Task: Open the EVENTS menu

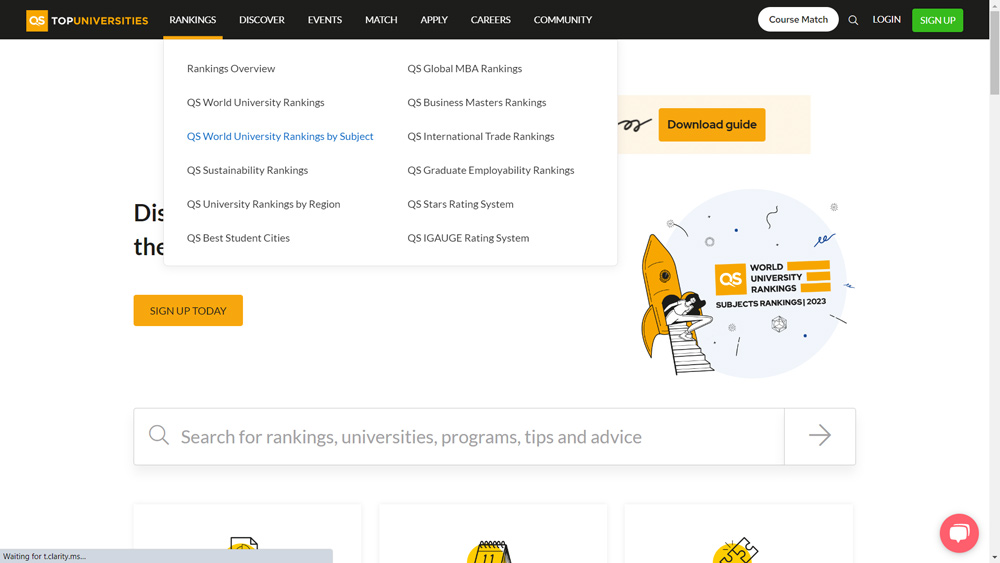Action: (325, 20)
